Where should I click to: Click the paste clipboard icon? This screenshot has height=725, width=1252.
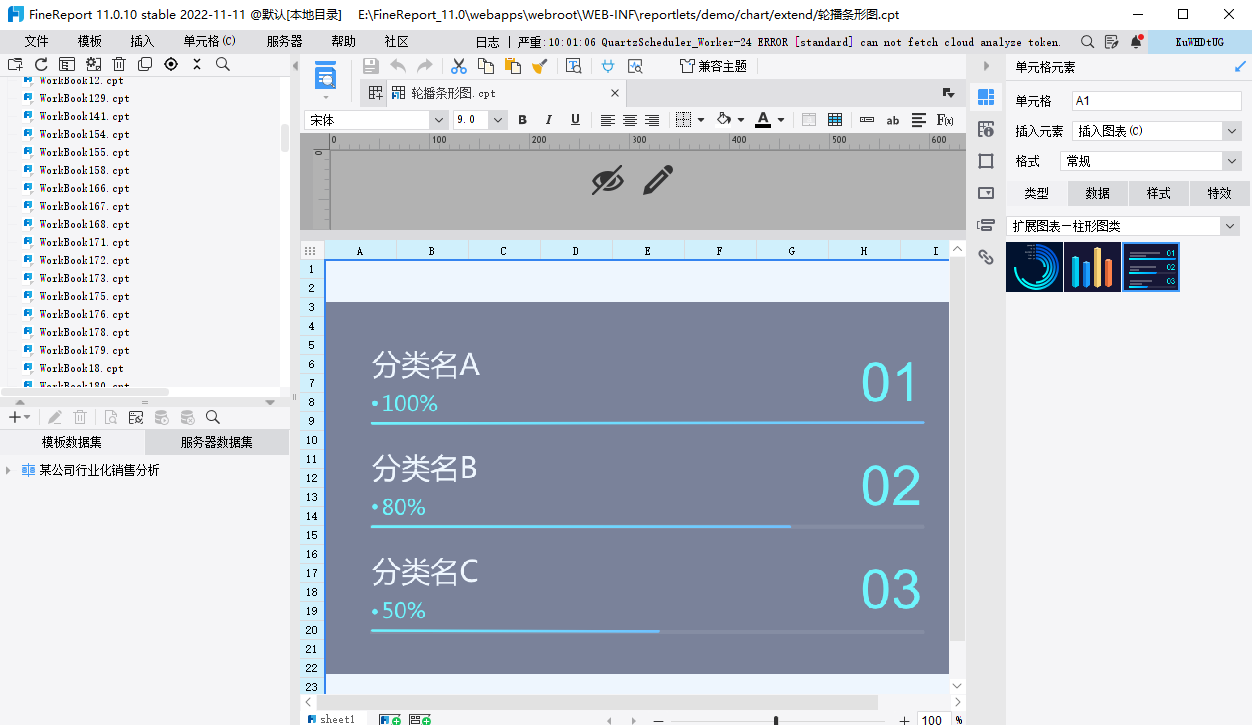coord(513,66)
